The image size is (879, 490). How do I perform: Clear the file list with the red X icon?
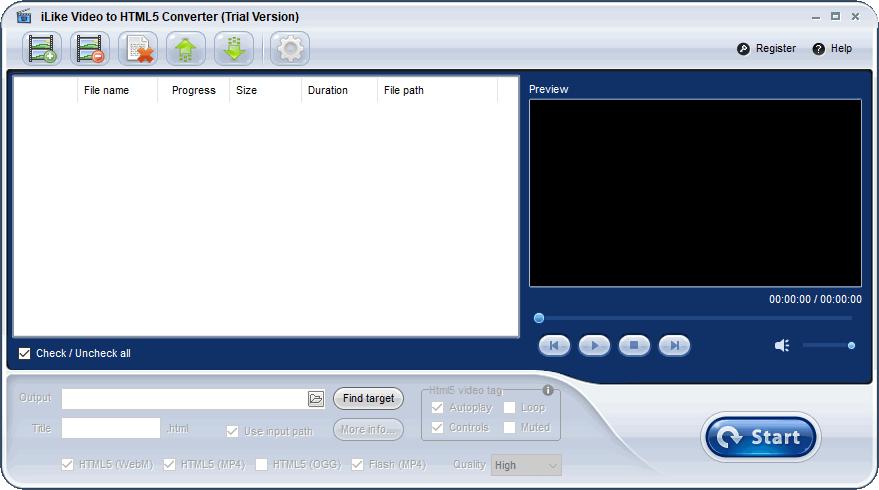pos(138,49)
